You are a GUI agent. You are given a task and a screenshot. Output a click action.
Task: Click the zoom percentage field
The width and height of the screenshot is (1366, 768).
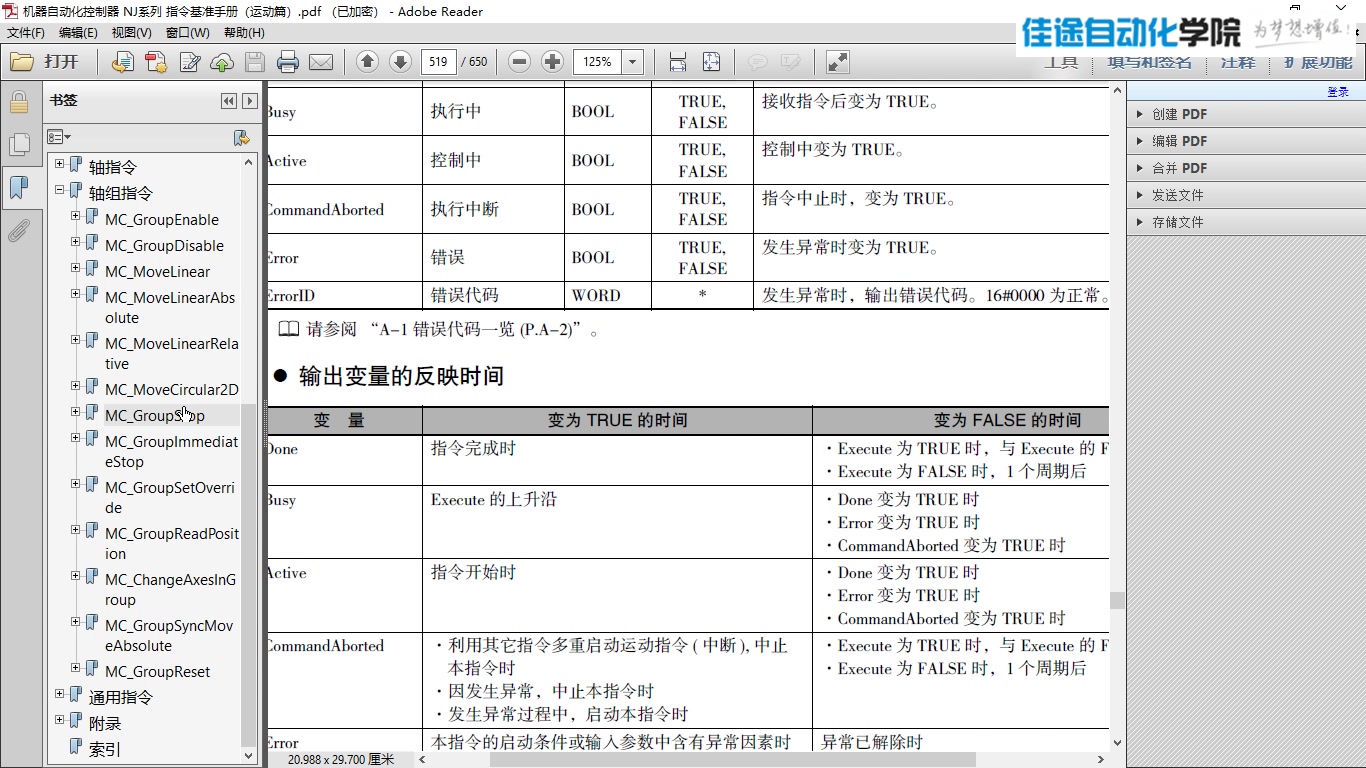[x=598, y=62]
